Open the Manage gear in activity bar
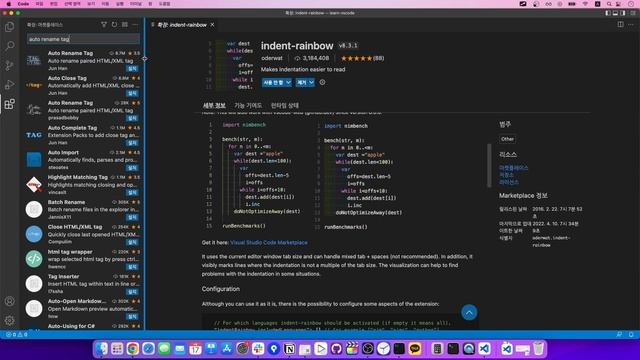 click(9, 320)
